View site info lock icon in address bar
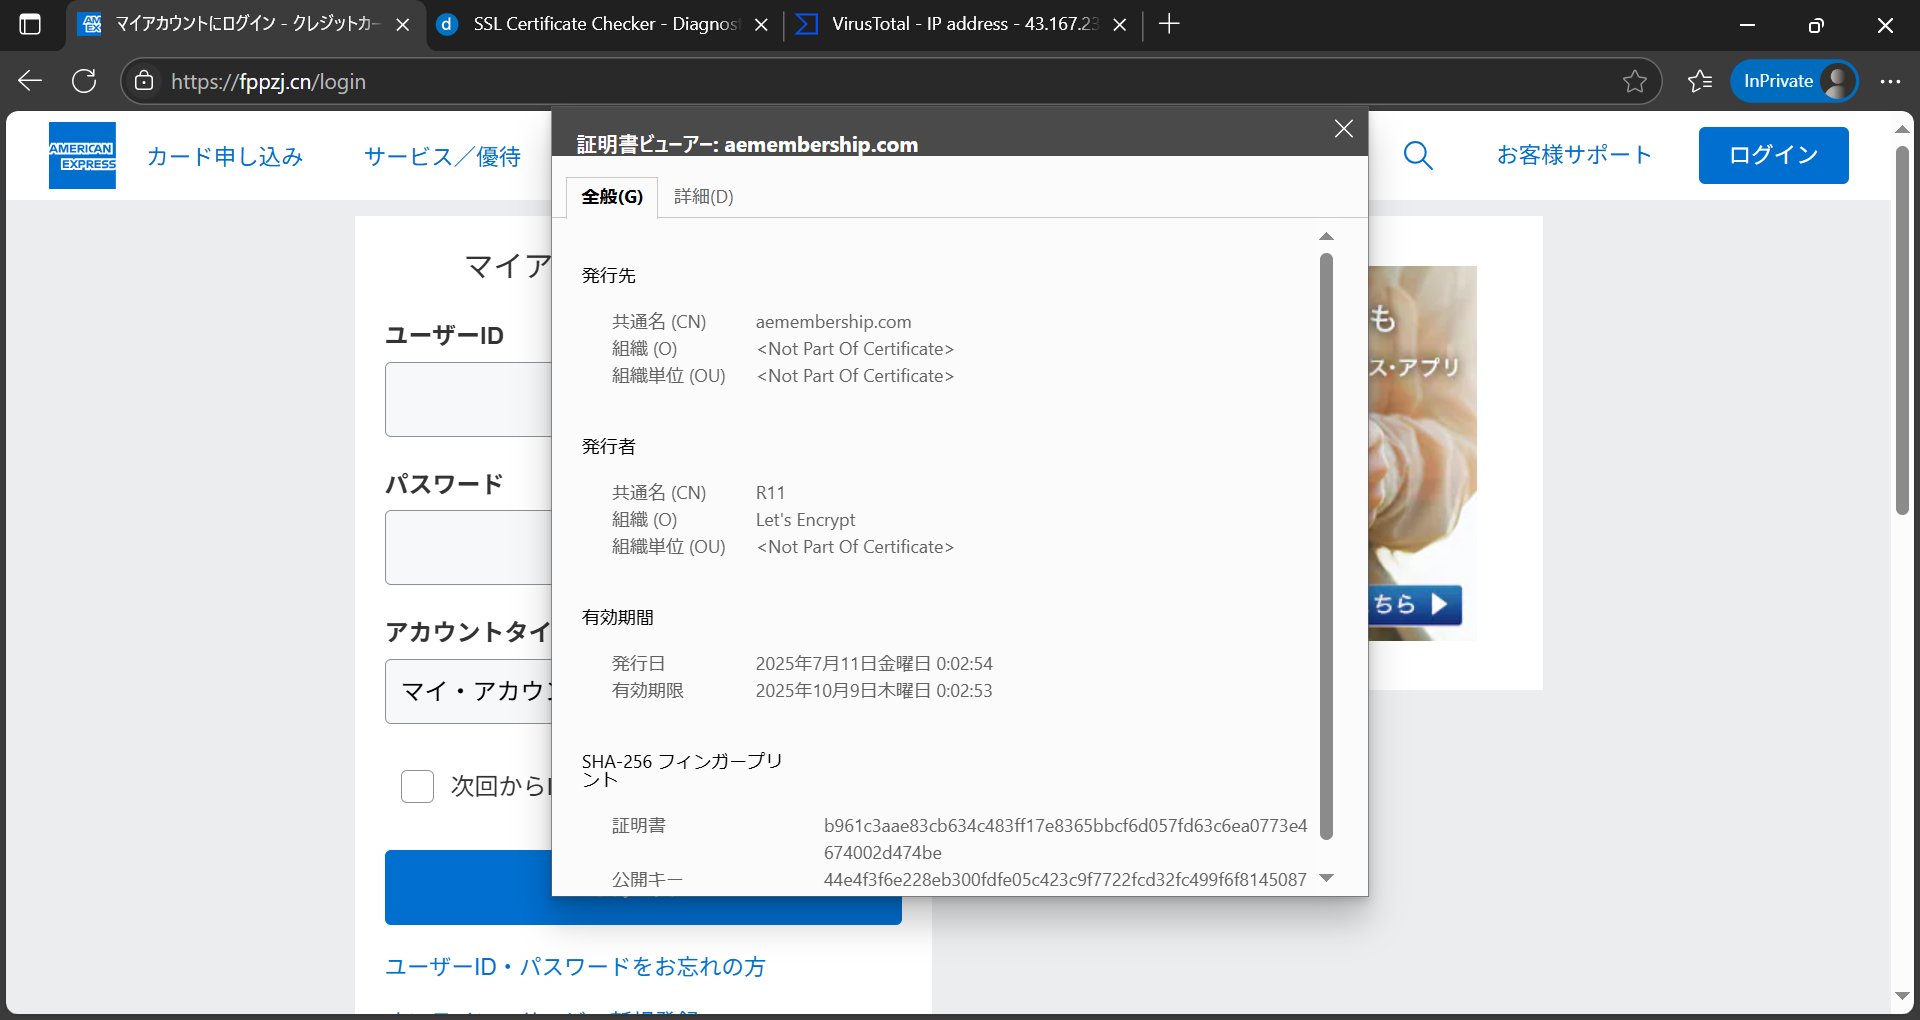Image resolution: width=1920 pixels, height=1020 pixels. [x=144, y=81]
